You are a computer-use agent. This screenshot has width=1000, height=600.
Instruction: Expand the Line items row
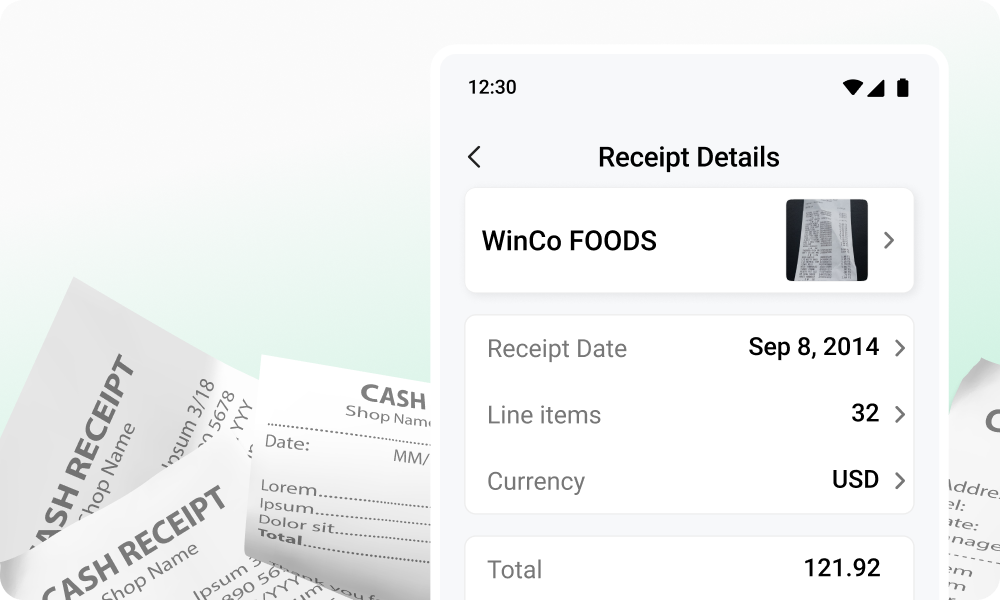[899, 414]
